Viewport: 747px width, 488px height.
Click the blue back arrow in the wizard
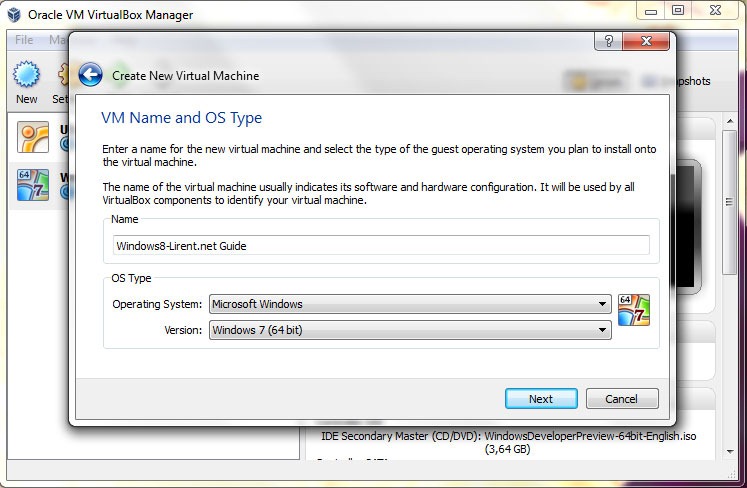click(91, 75)
